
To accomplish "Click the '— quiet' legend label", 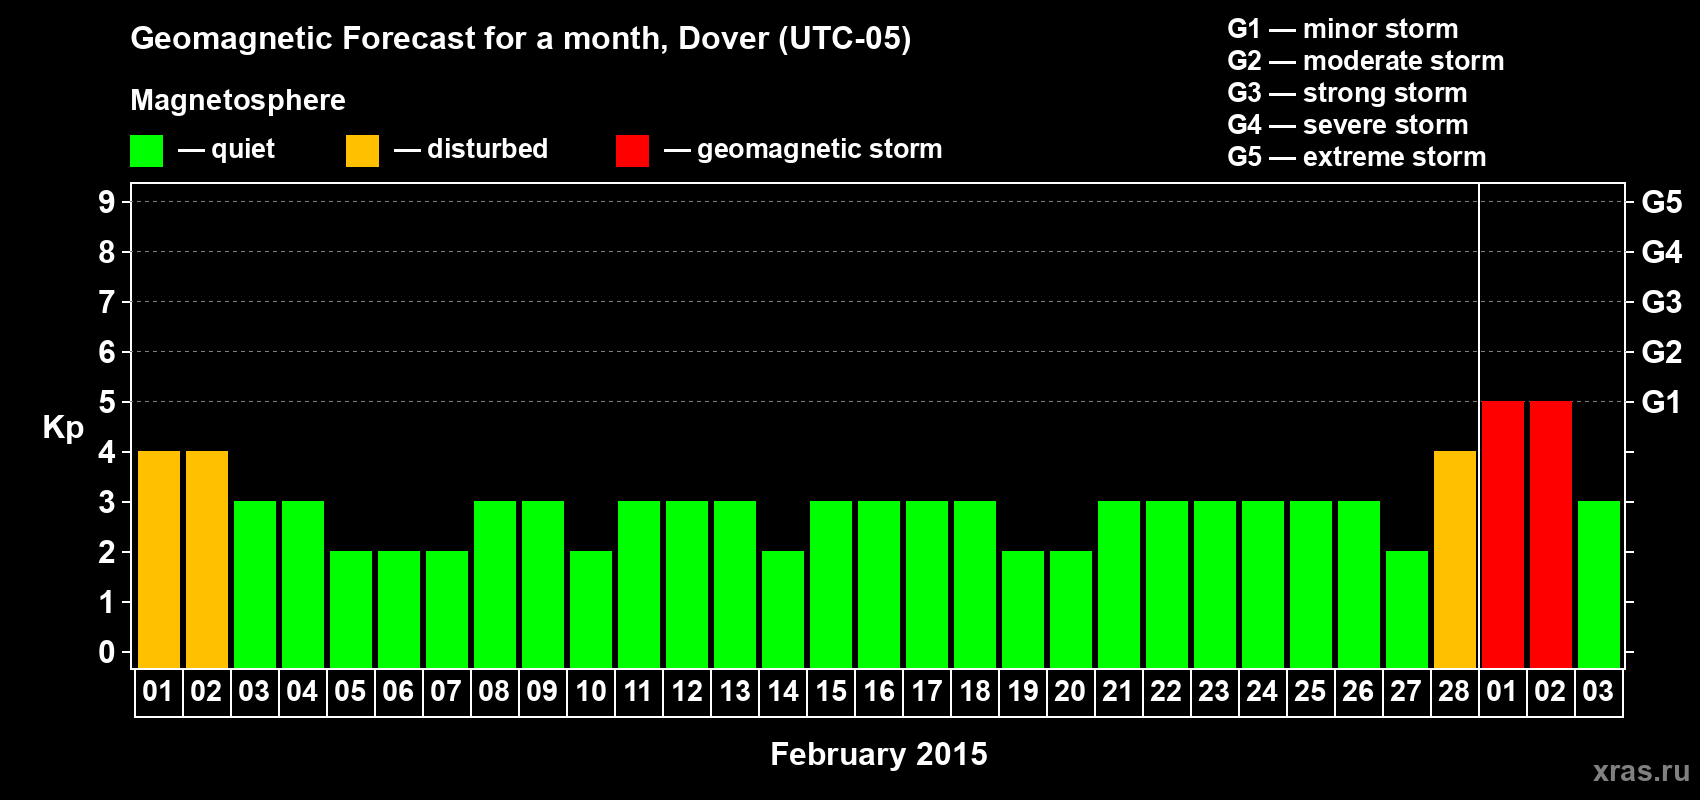I will pyautogui.click(x=226, y=149).
